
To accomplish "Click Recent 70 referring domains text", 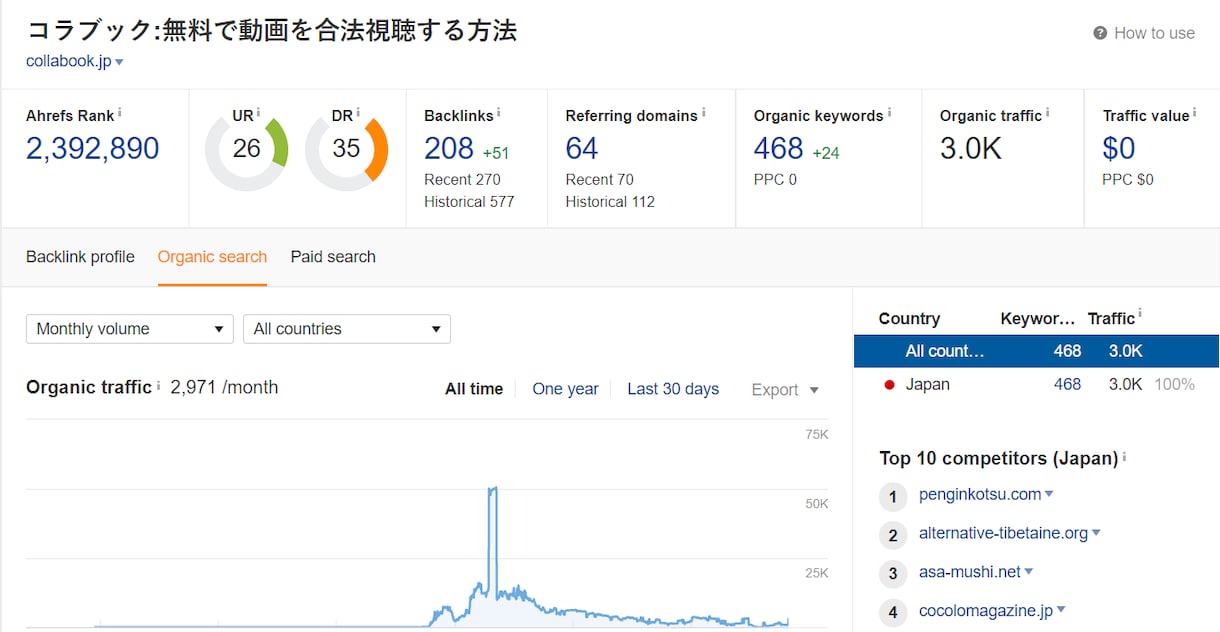I will (599, 180).
